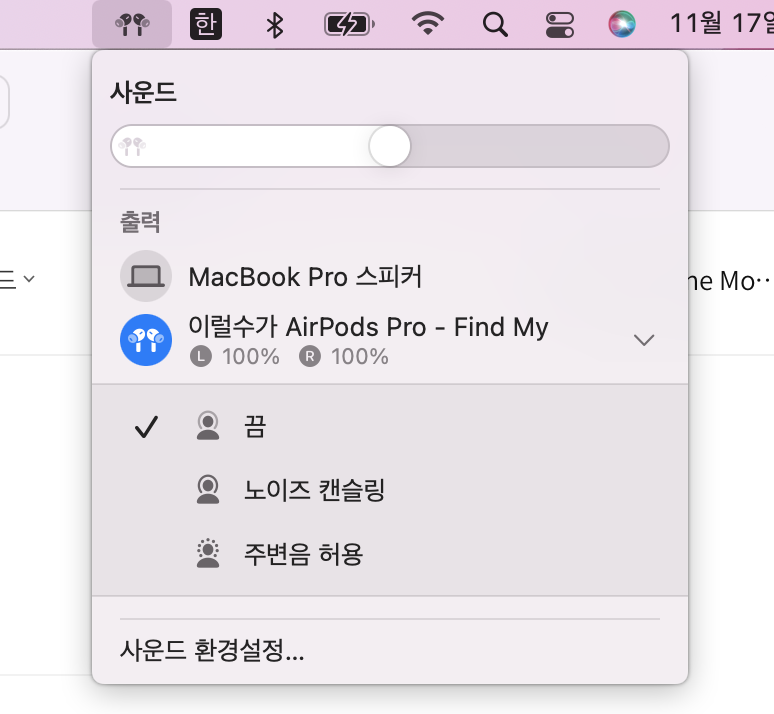Open the dropdown chevron in the background window
The image size is (774, 714).
(29, 279)
